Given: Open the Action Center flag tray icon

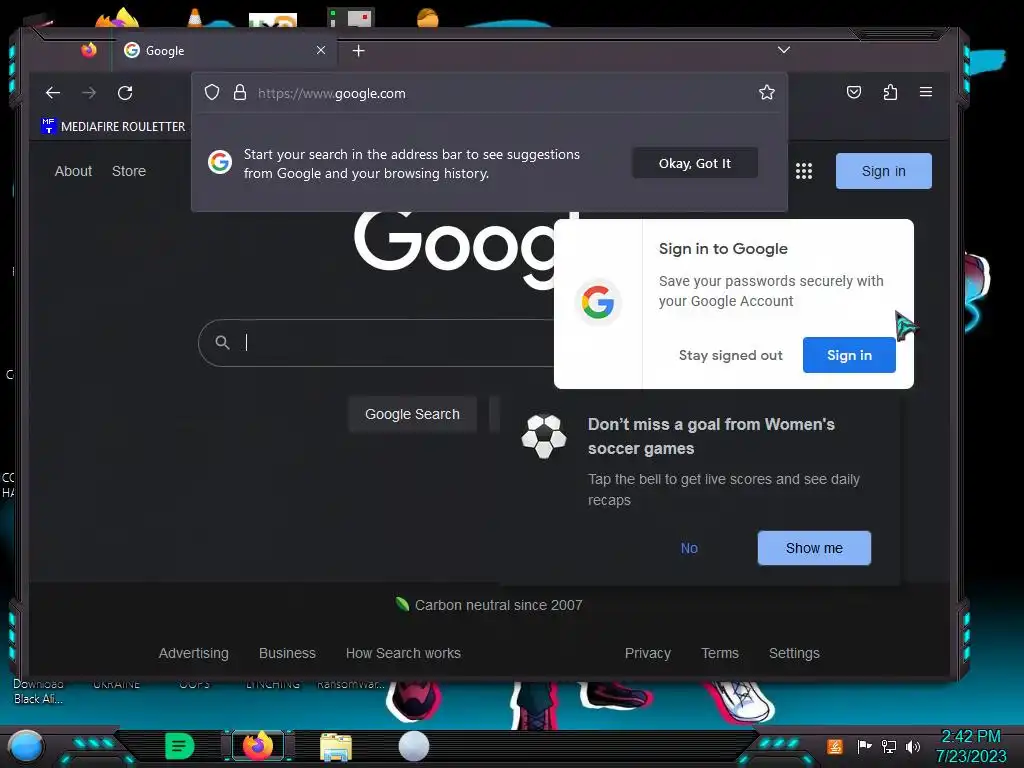Looking at the screenshot, I should (864, 746).
